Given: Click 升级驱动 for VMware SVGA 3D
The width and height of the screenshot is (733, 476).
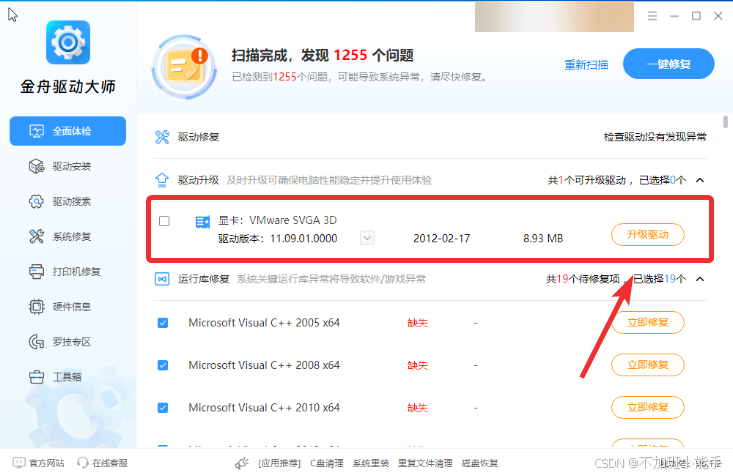Looking at the screenshot, I should coord(647,234).
